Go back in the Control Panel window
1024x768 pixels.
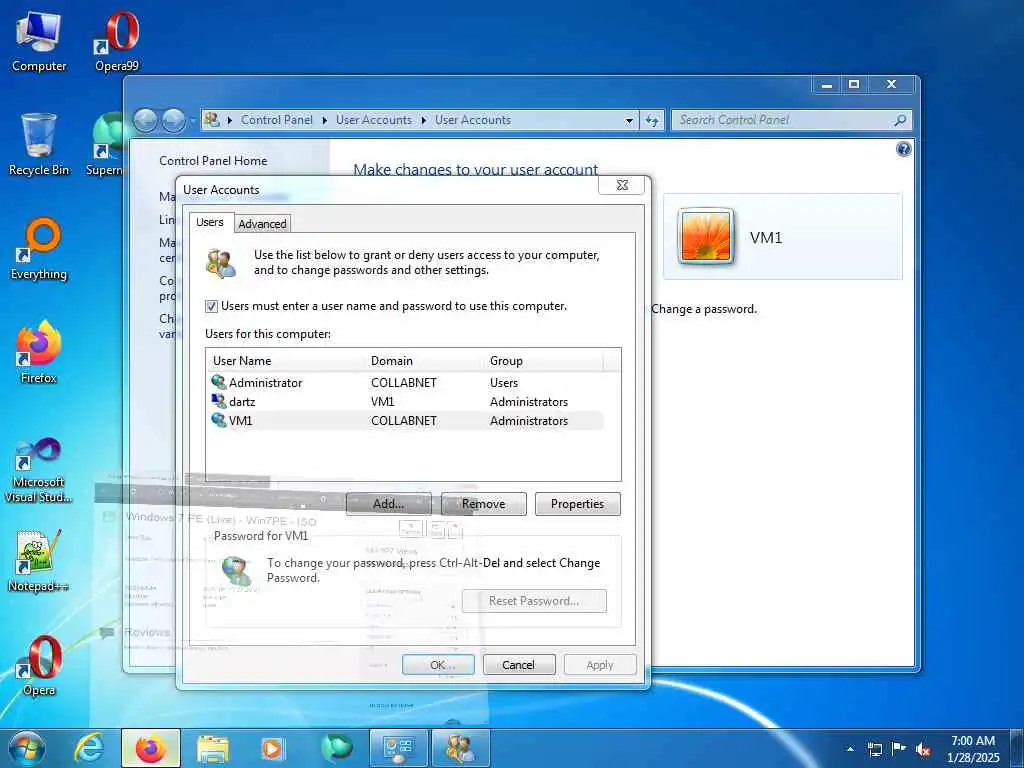(146, 120)
